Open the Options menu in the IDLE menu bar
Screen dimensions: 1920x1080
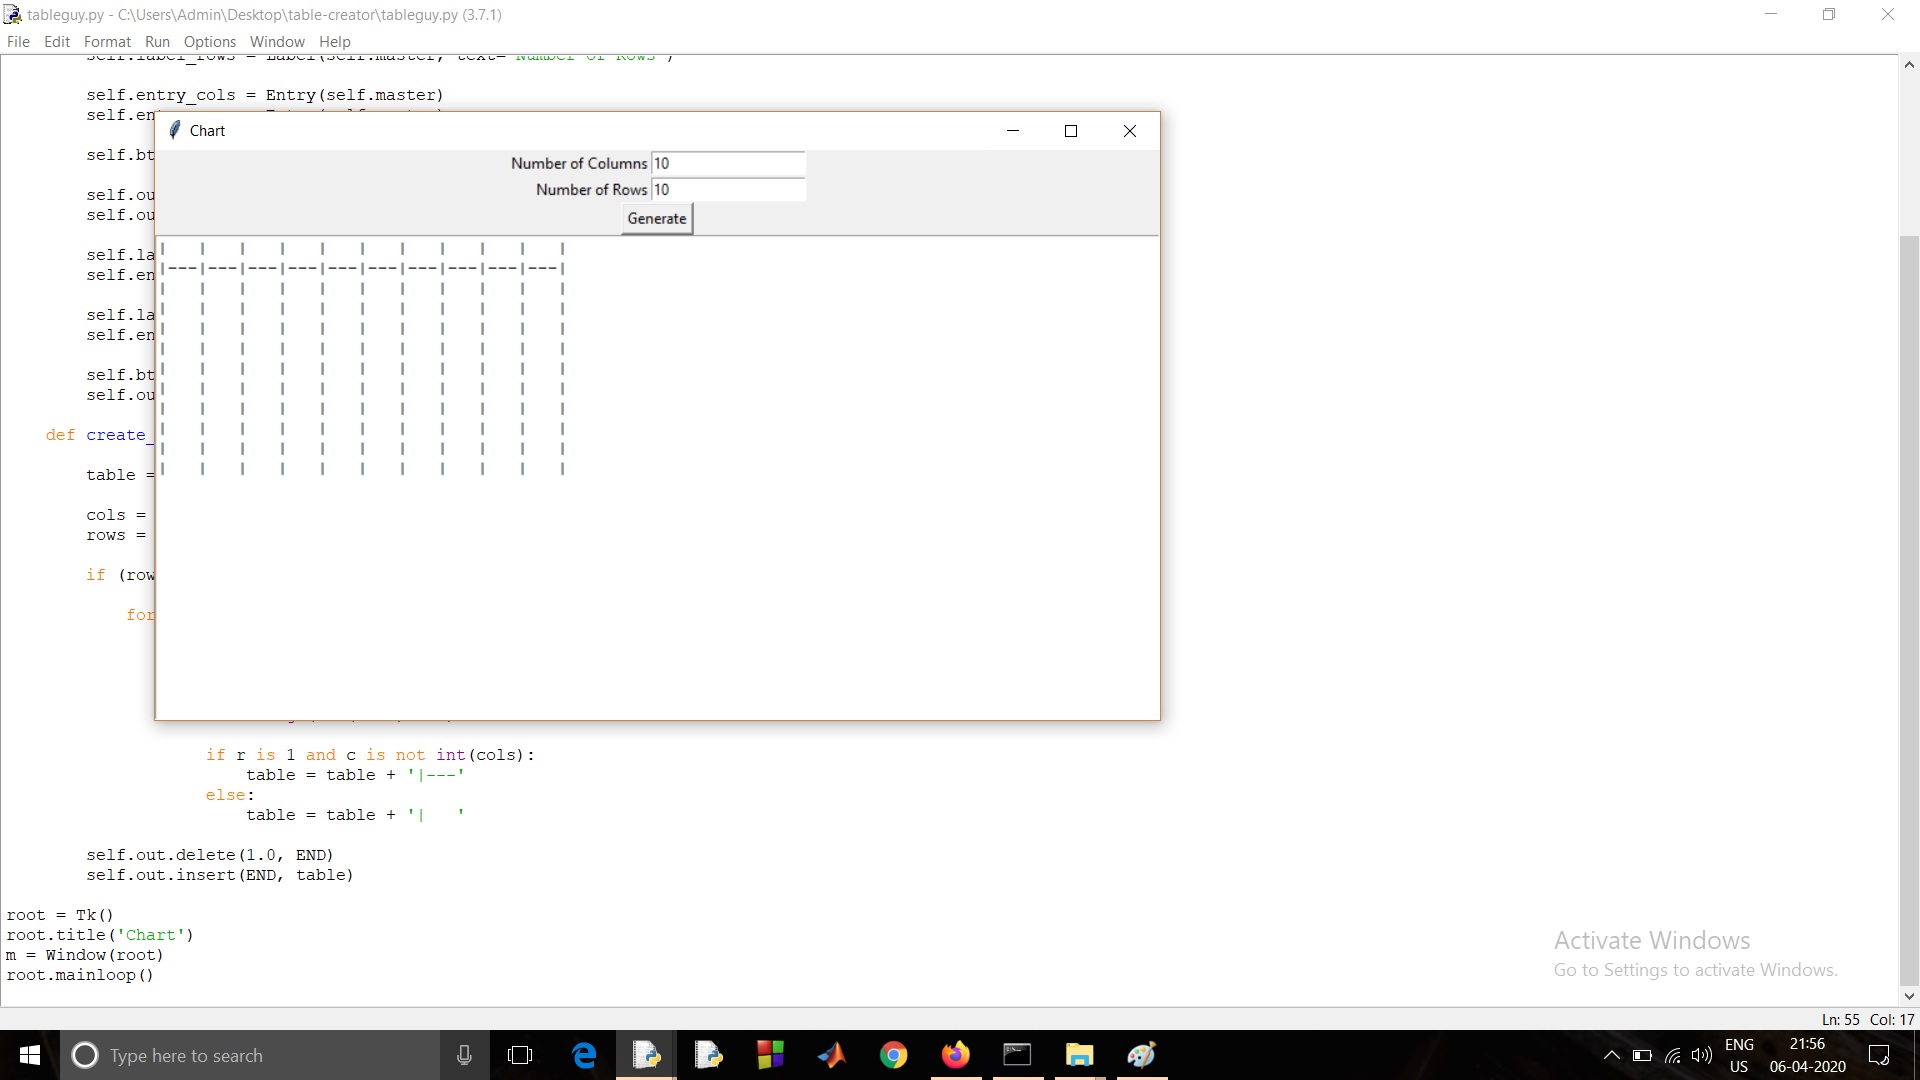coord(209,42)
